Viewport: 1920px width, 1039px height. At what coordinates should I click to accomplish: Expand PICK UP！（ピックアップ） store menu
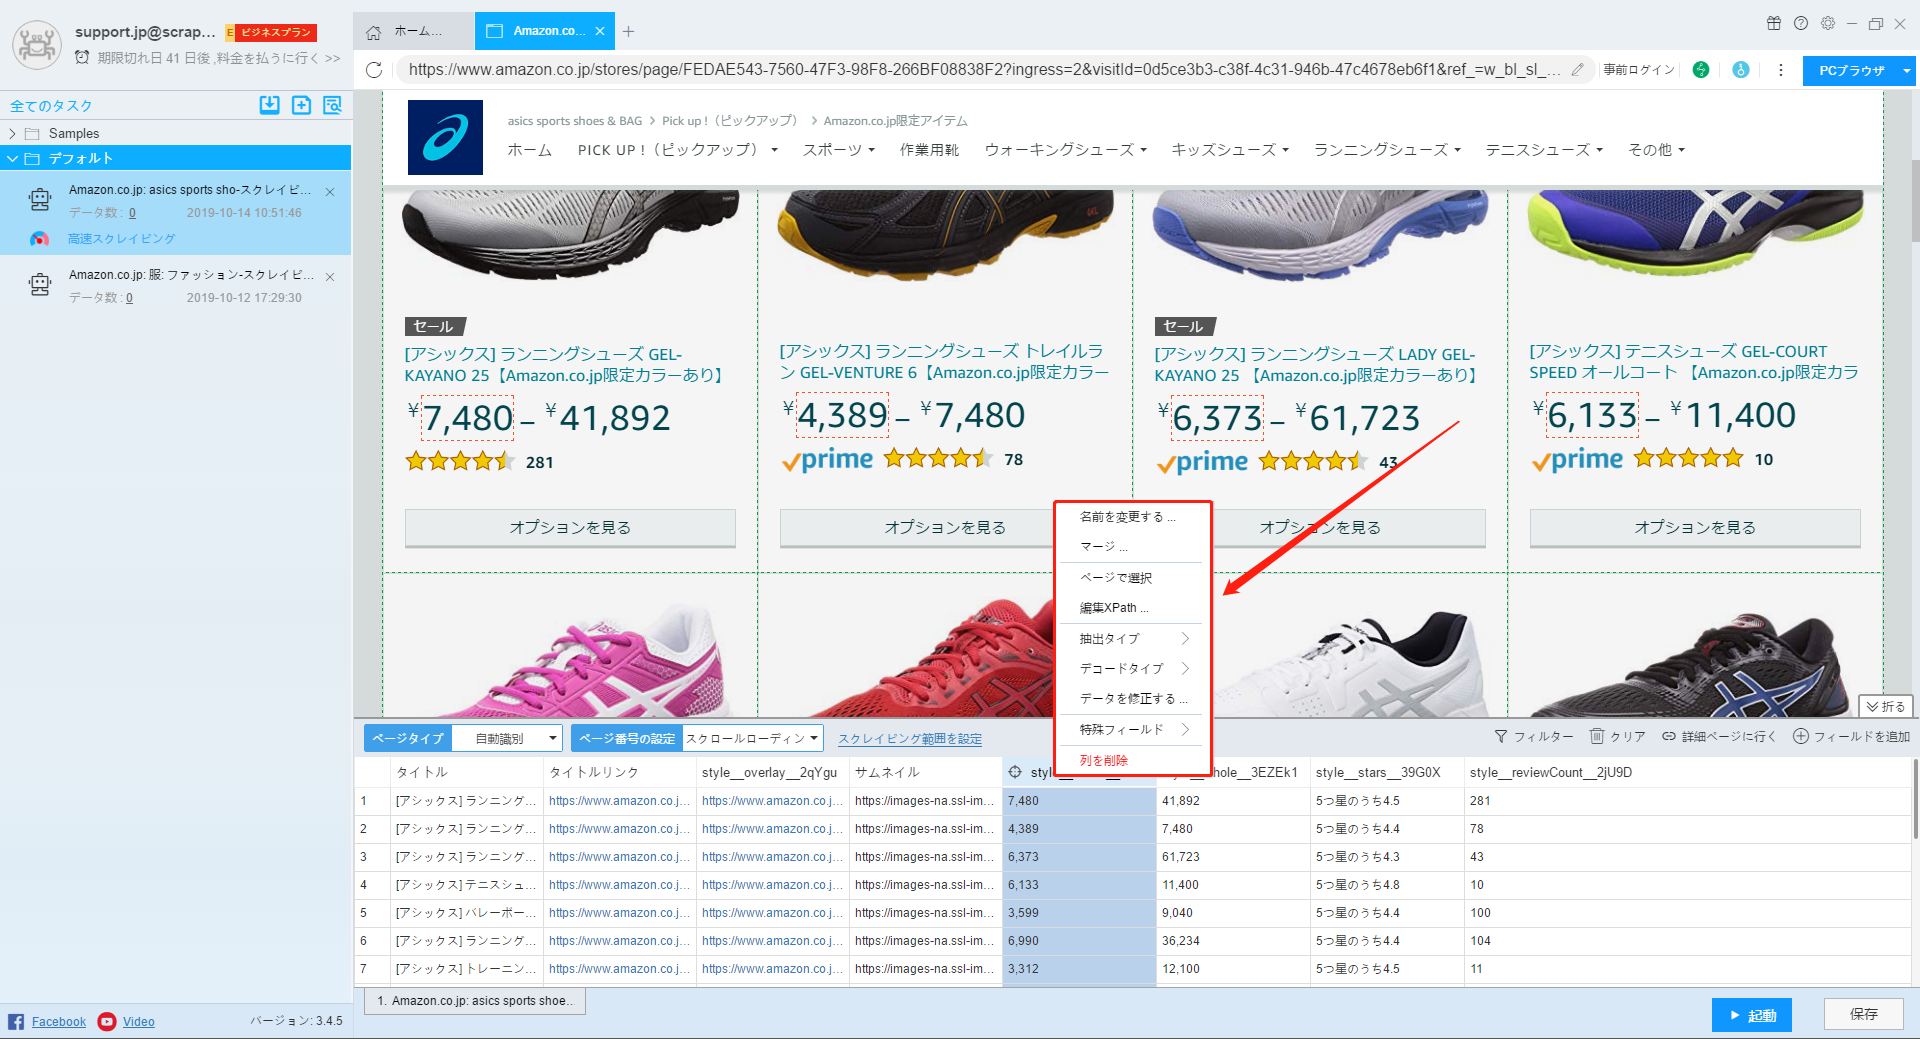[x=678, y=149]
